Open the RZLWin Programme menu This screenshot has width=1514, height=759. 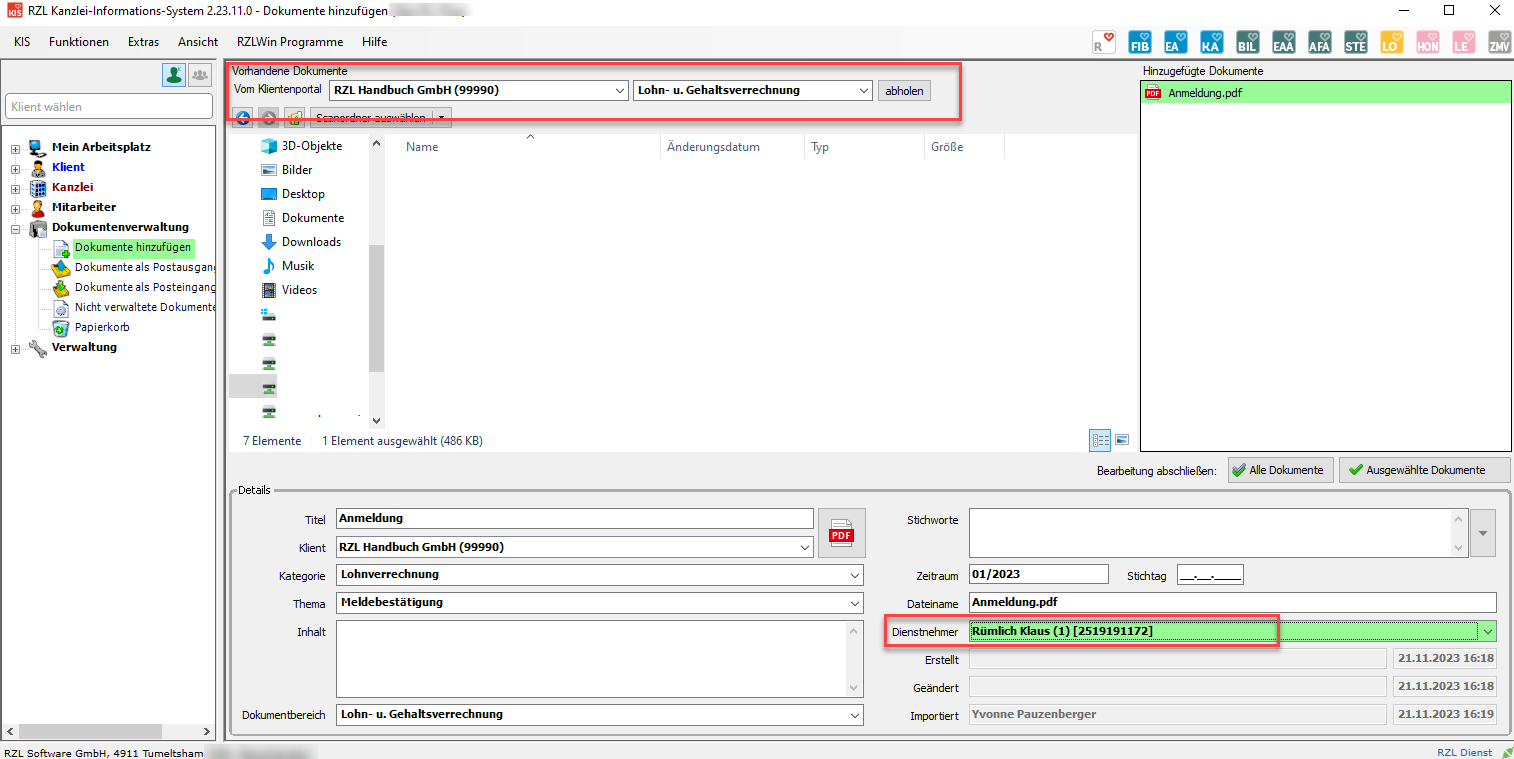289,42
